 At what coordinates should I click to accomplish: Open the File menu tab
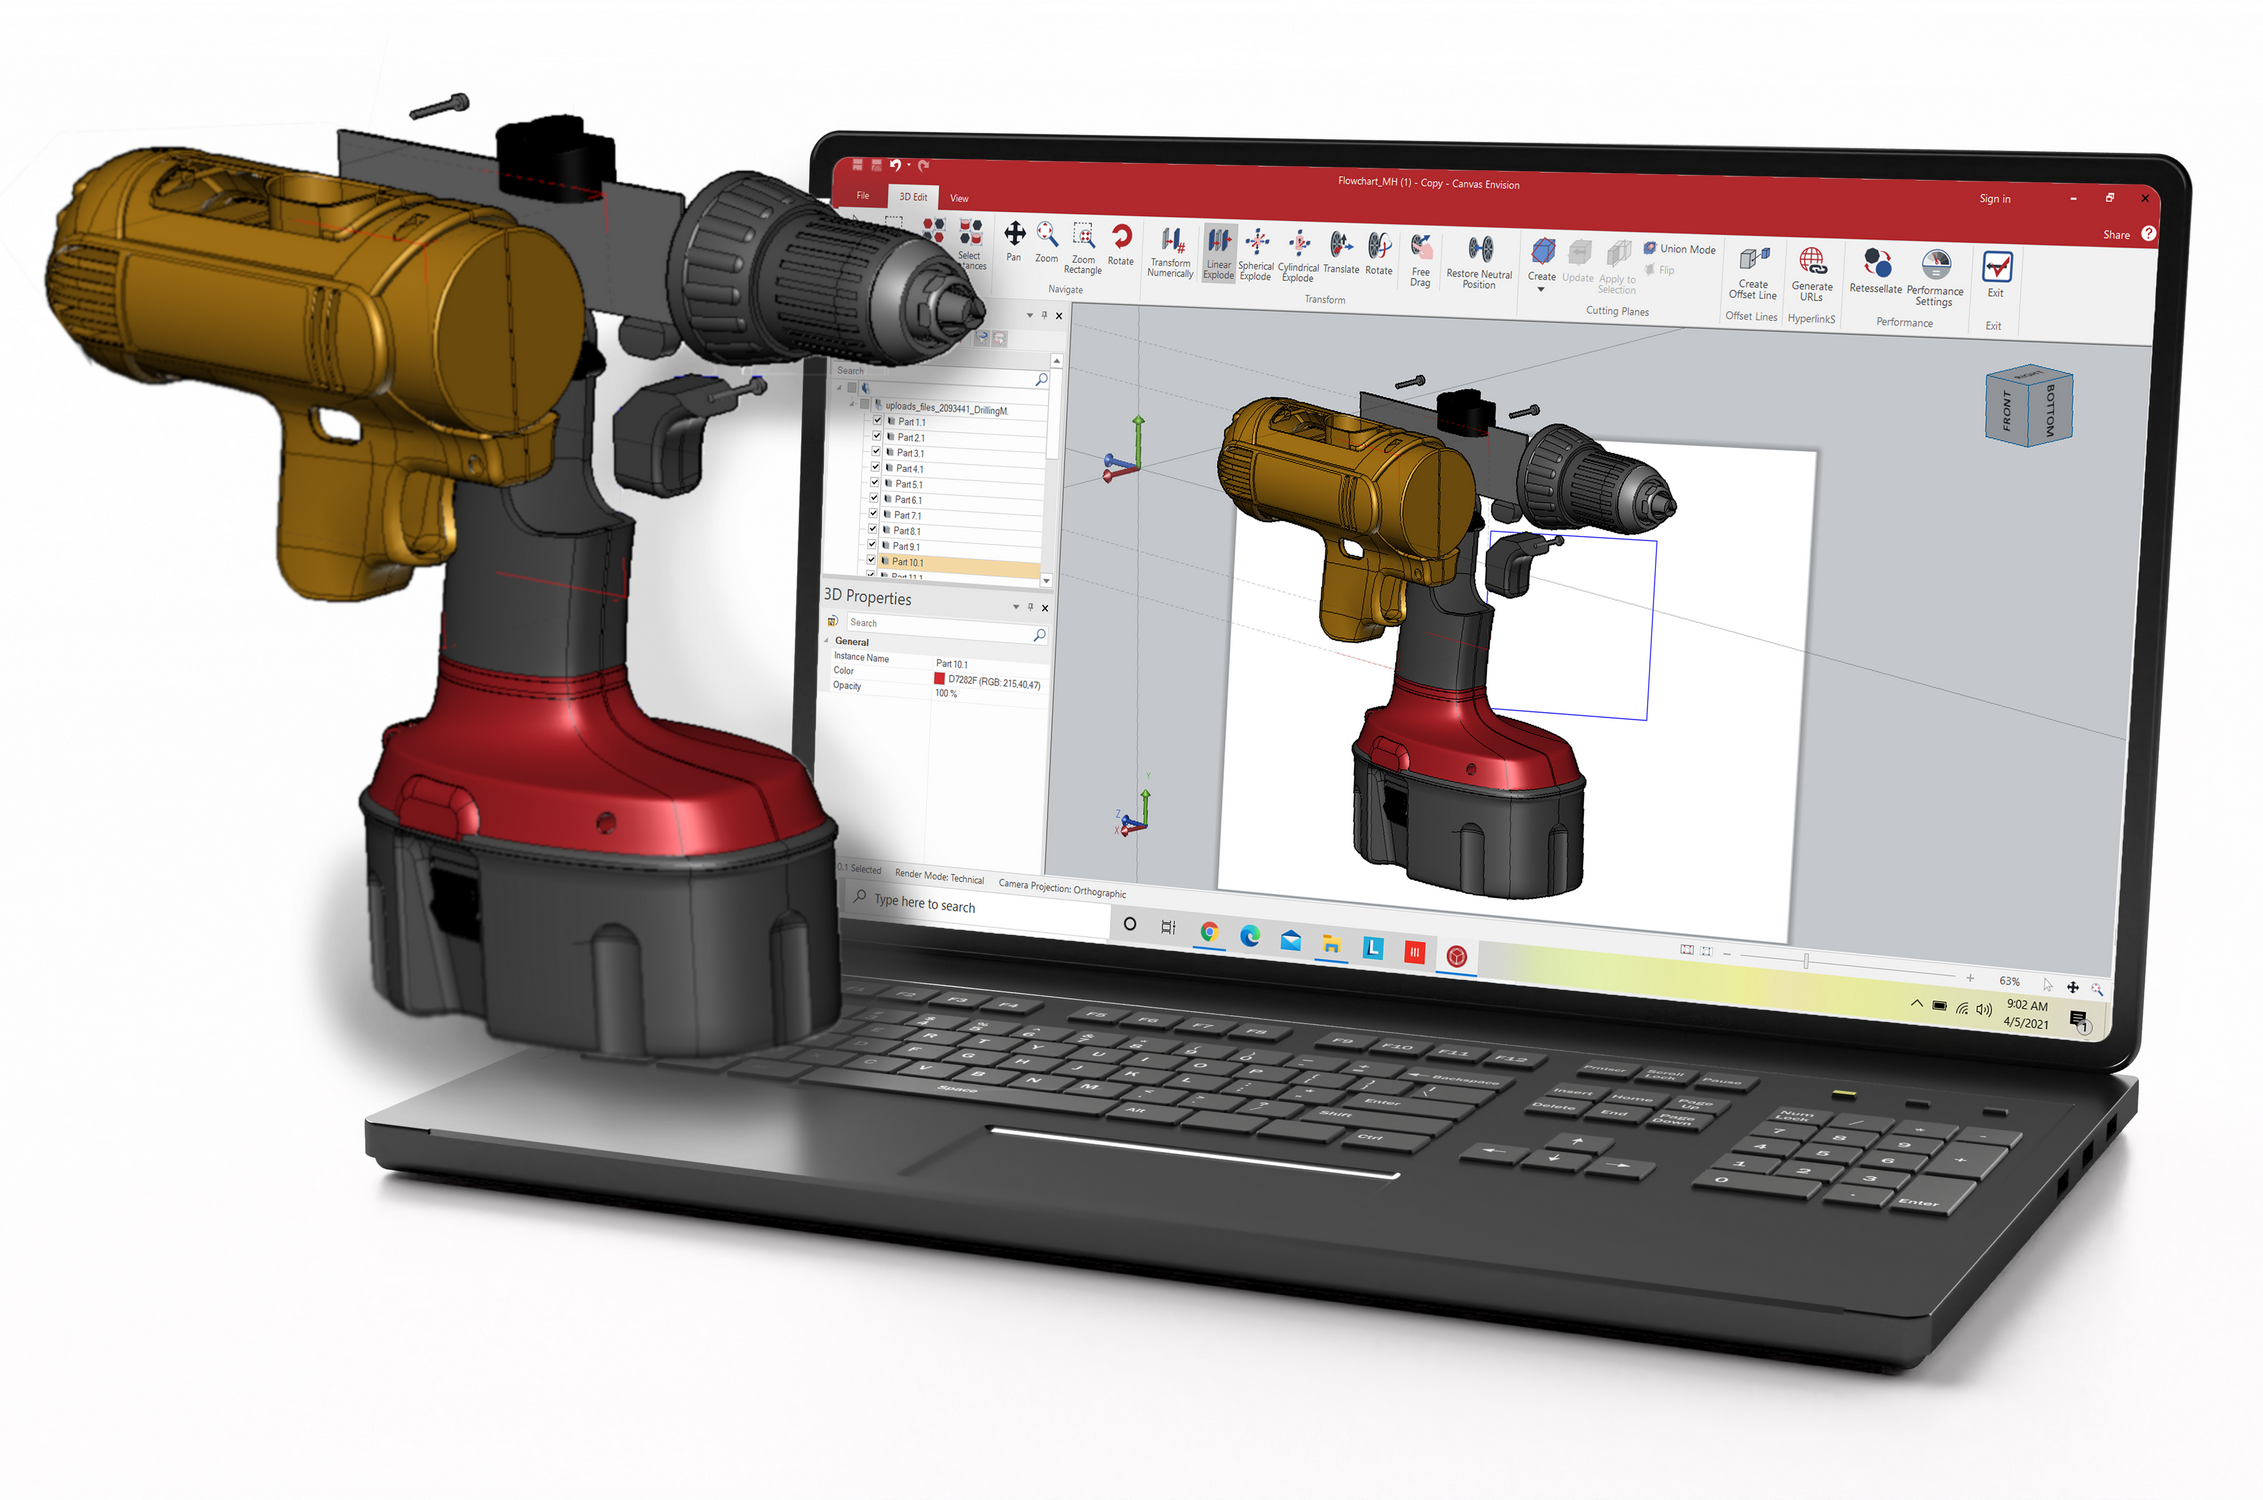(863, 196)
